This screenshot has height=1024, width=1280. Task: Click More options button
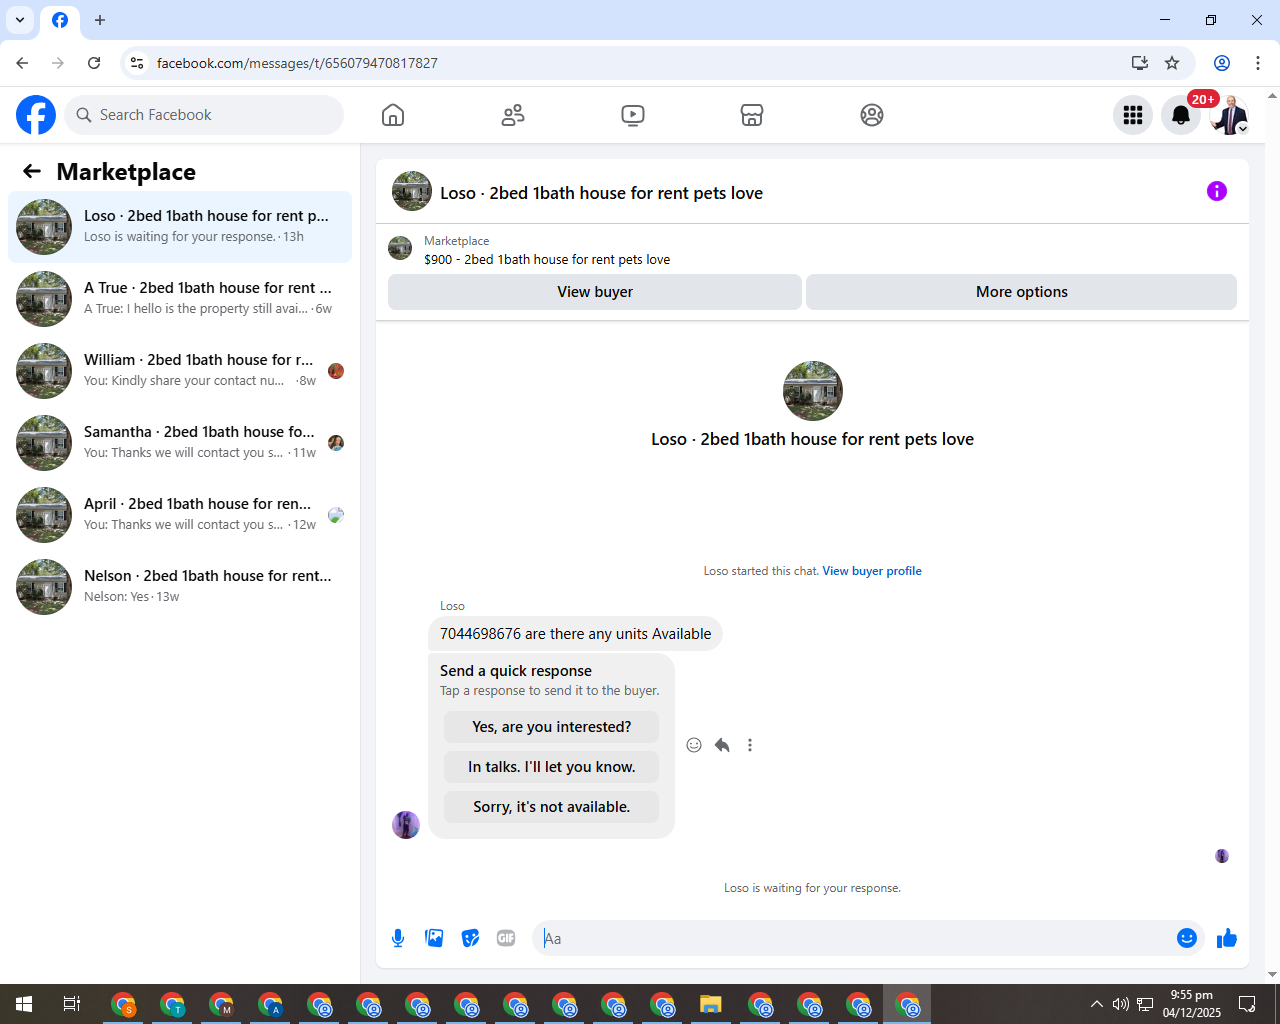pyautogui.click(x=1021, y=292)
